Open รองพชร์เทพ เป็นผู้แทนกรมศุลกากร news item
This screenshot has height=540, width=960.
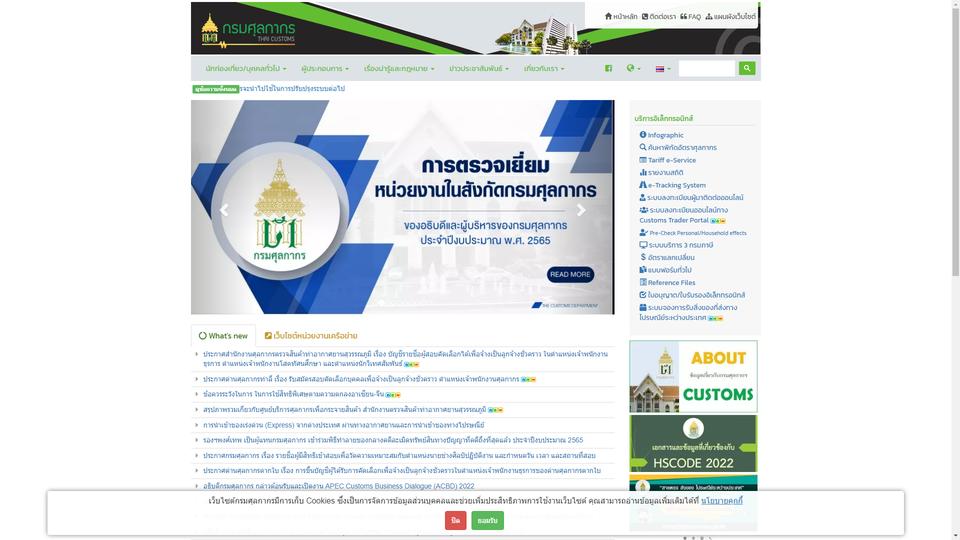click(x=393, y=440)
